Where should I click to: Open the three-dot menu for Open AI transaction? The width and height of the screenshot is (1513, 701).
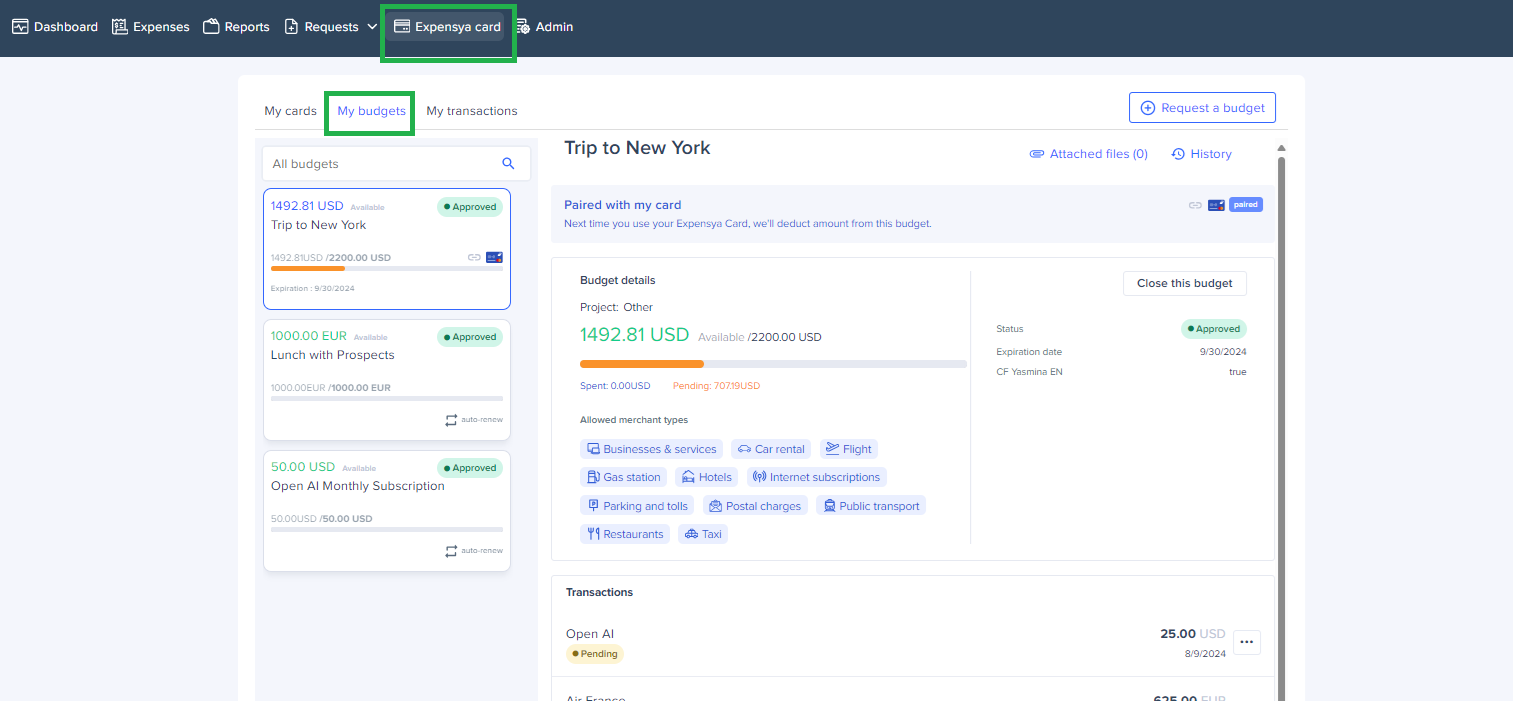pyautogui.click(x=1246, y=642)
